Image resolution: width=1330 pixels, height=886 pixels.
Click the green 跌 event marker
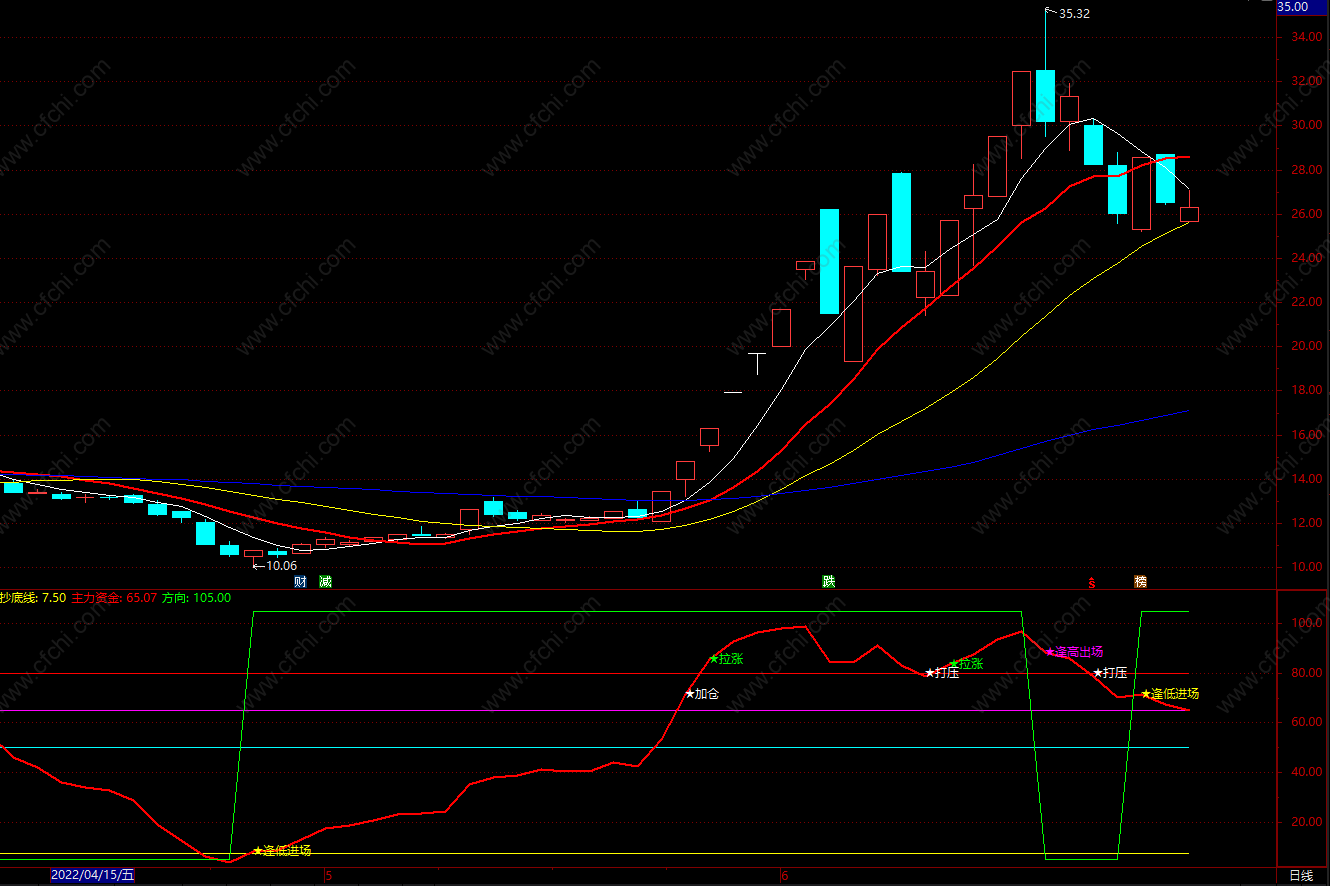point(829,582)
